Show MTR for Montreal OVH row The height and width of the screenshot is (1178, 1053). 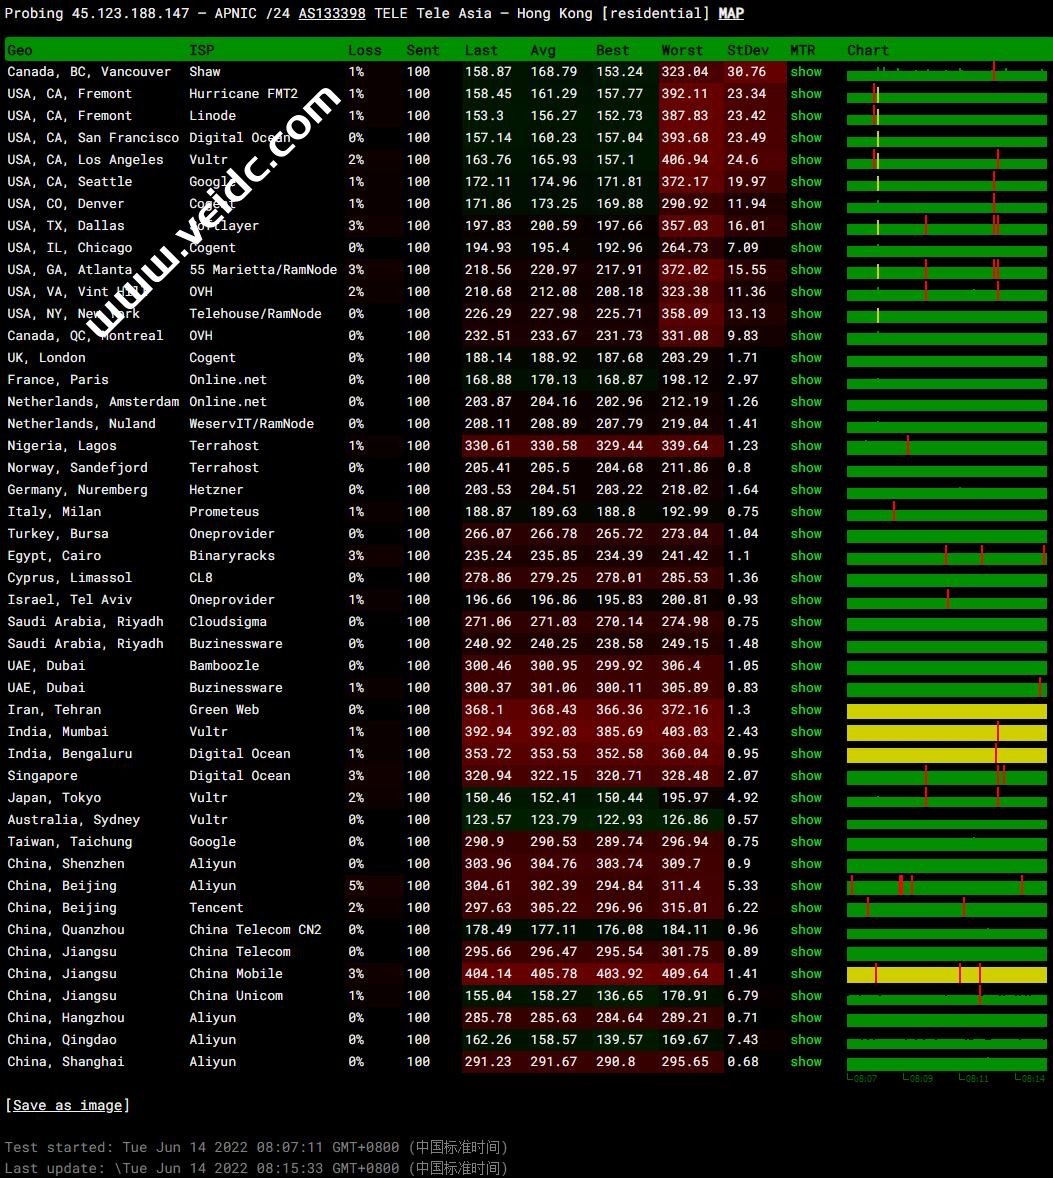pyautogui.click(x=806, y=336)
